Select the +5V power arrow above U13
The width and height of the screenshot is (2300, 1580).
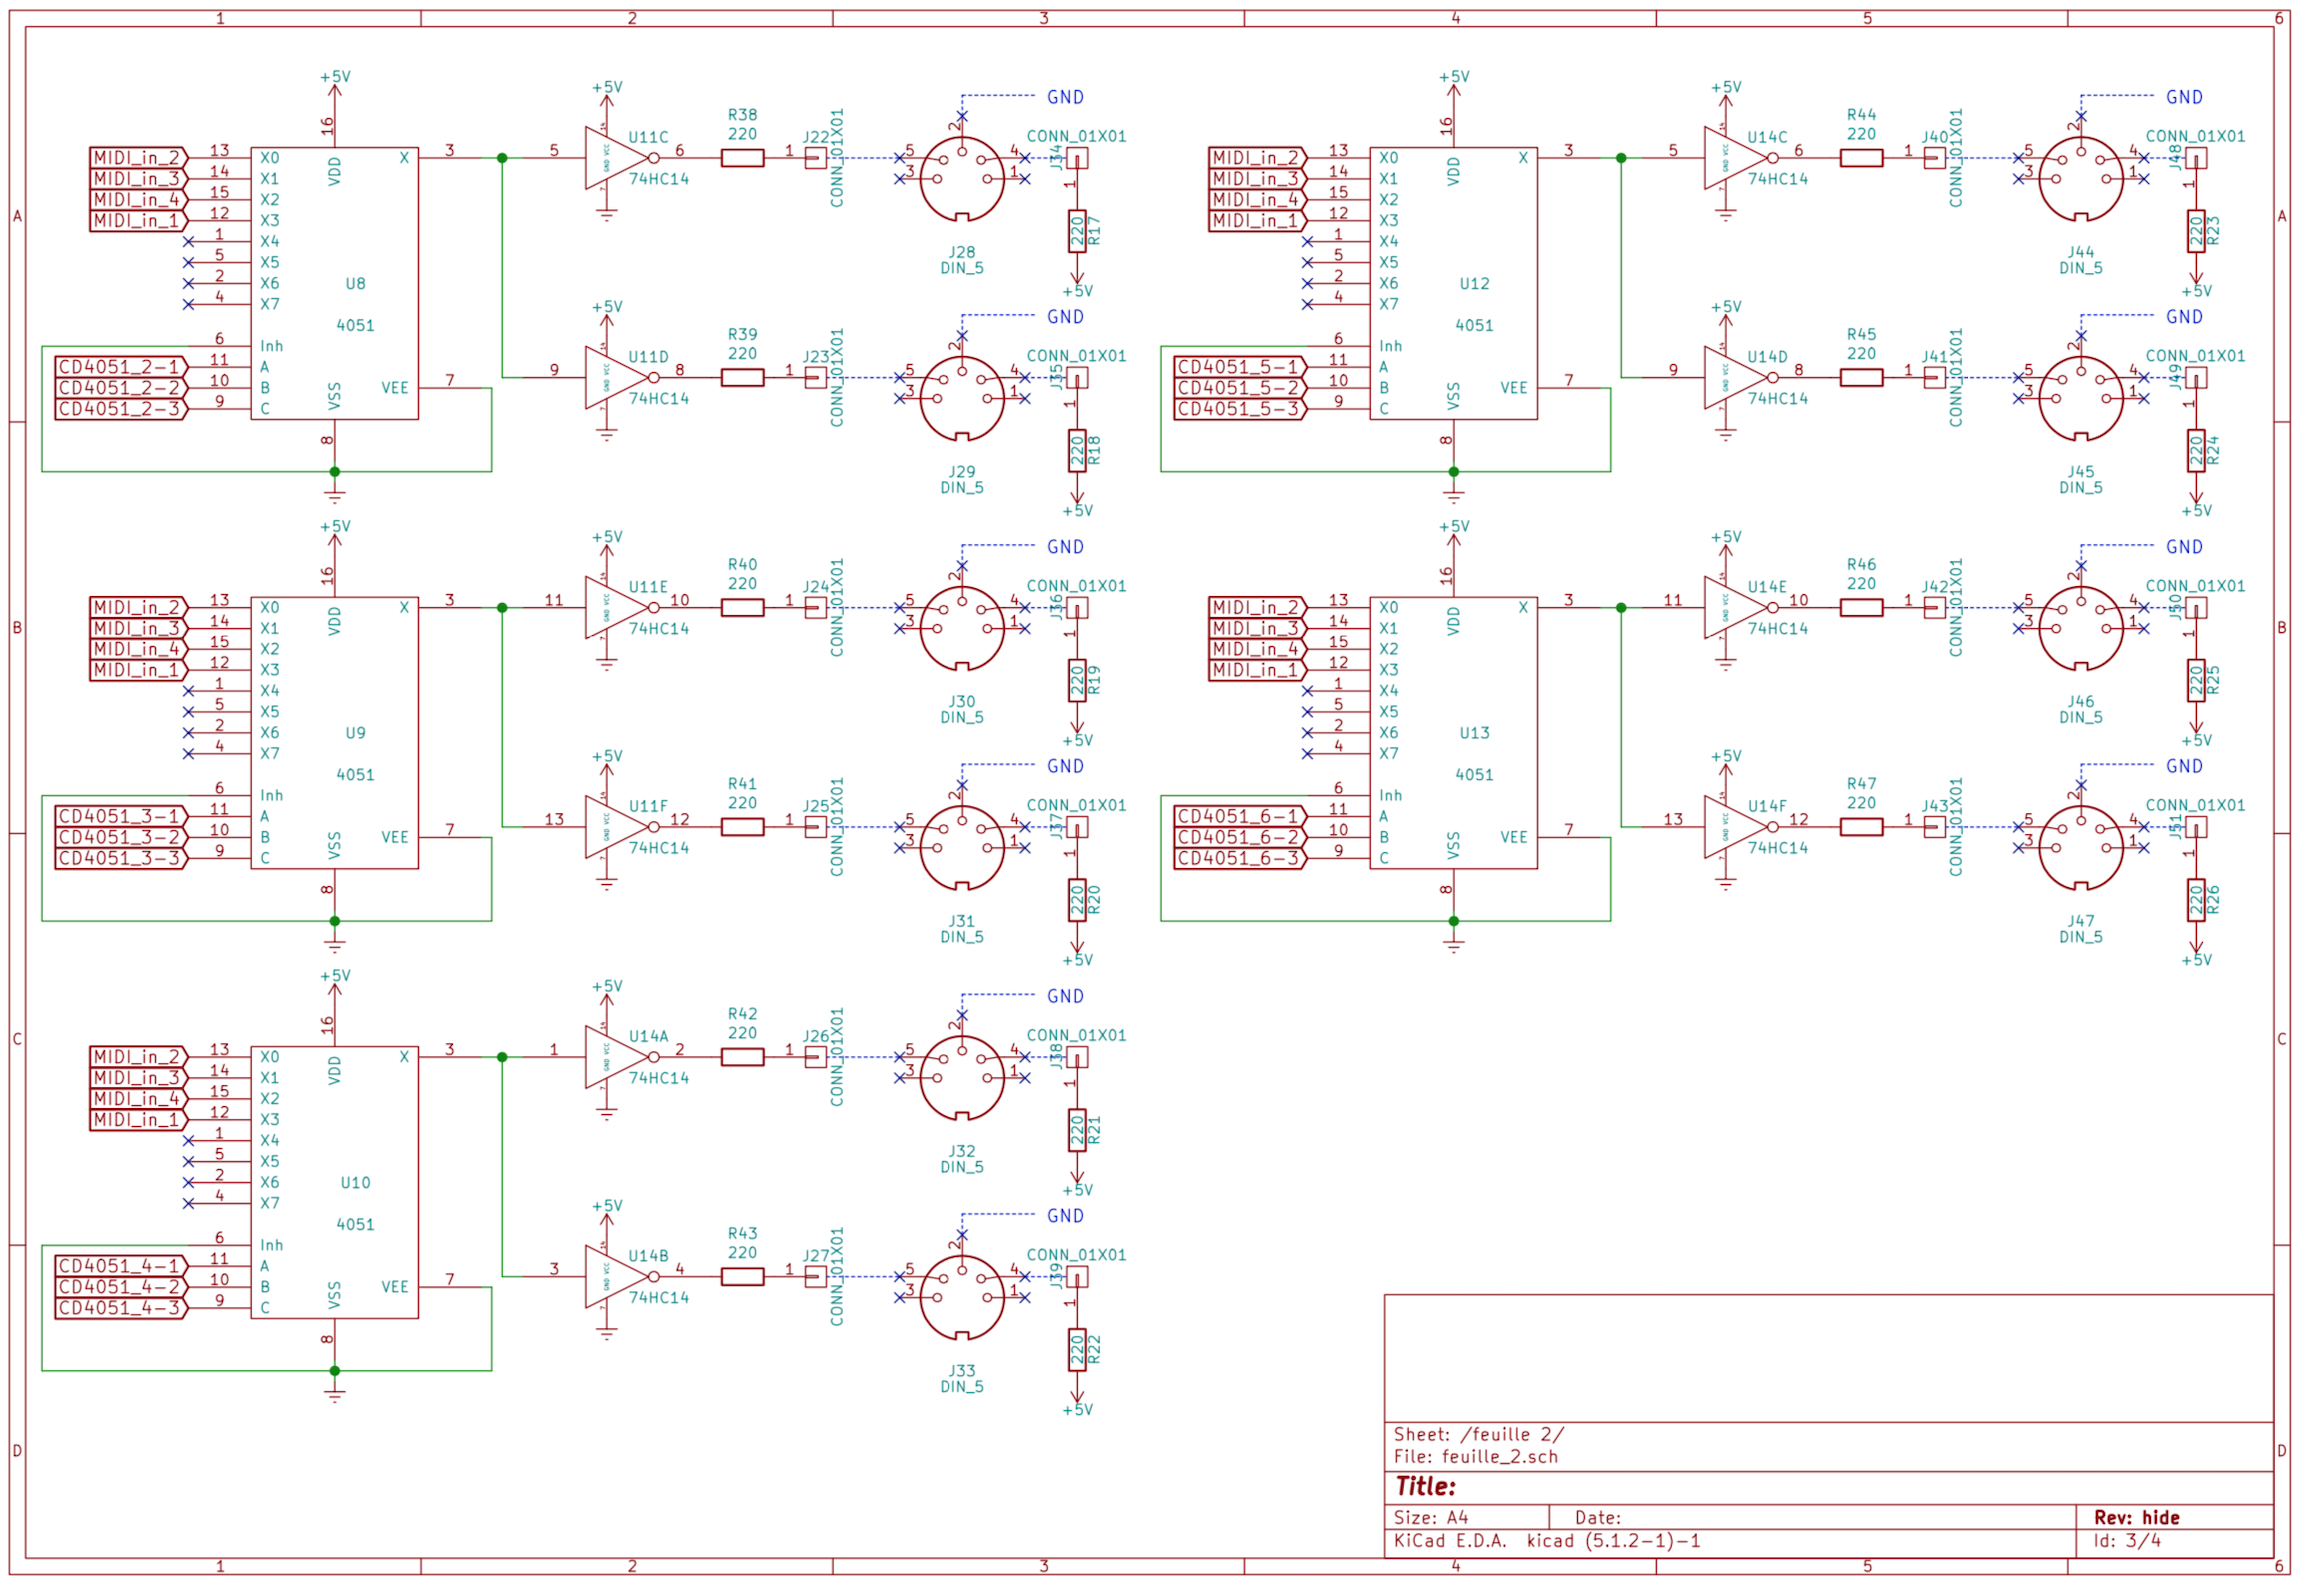coord(1453,540)
